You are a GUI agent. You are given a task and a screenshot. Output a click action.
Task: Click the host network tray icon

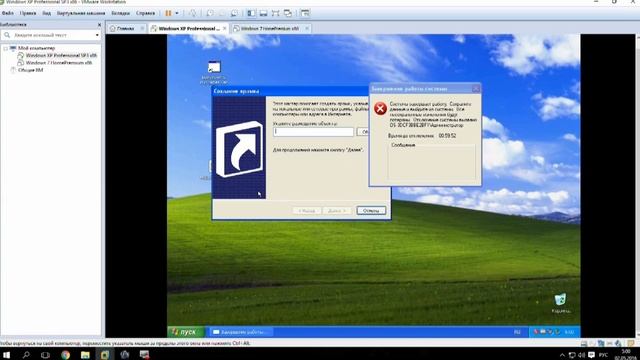coord(572,355)
